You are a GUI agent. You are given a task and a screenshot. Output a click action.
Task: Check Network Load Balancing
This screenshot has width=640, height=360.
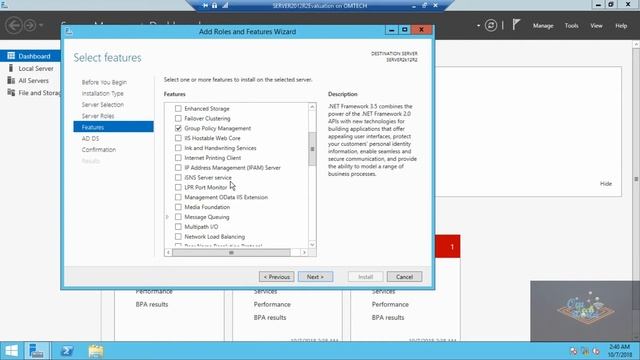tap(178, 236)
